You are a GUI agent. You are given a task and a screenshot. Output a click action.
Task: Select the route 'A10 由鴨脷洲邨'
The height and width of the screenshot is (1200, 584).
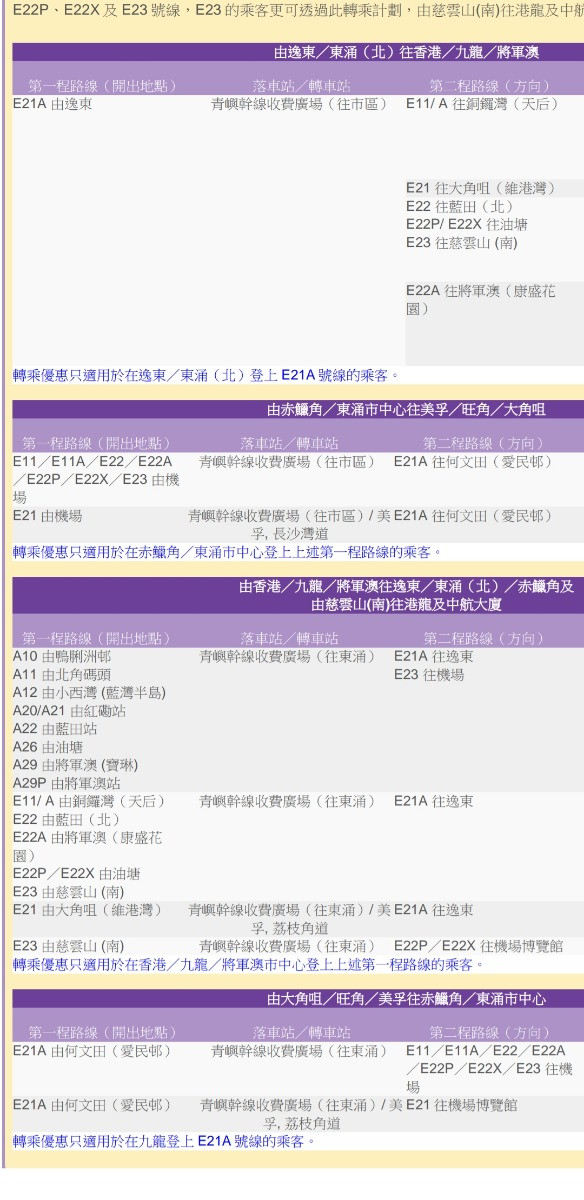click(x=61, y=656)
